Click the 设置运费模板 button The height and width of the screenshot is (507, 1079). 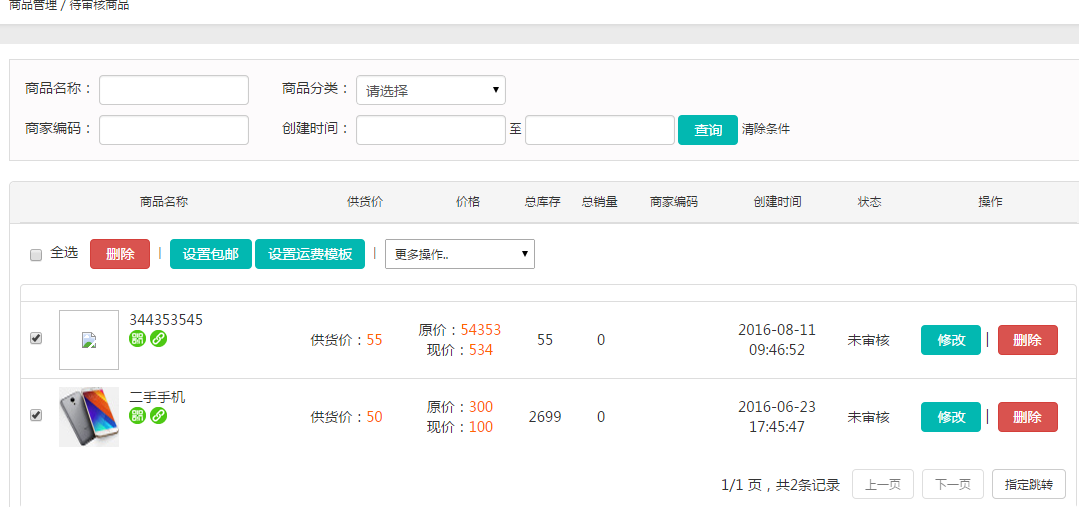click(x=310, y=254)
